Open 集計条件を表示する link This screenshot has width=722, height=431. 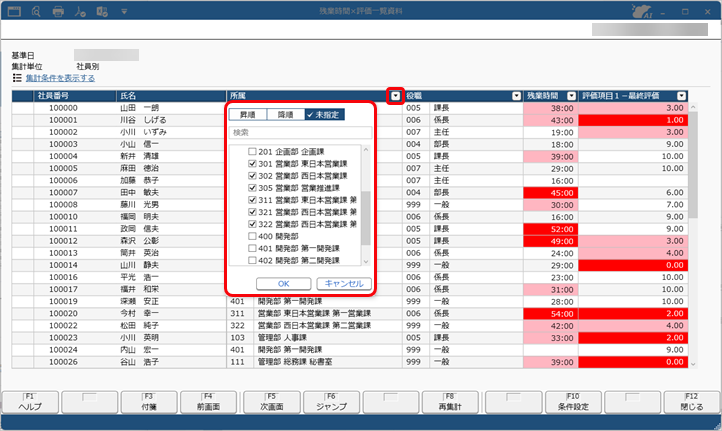[60, 78]
